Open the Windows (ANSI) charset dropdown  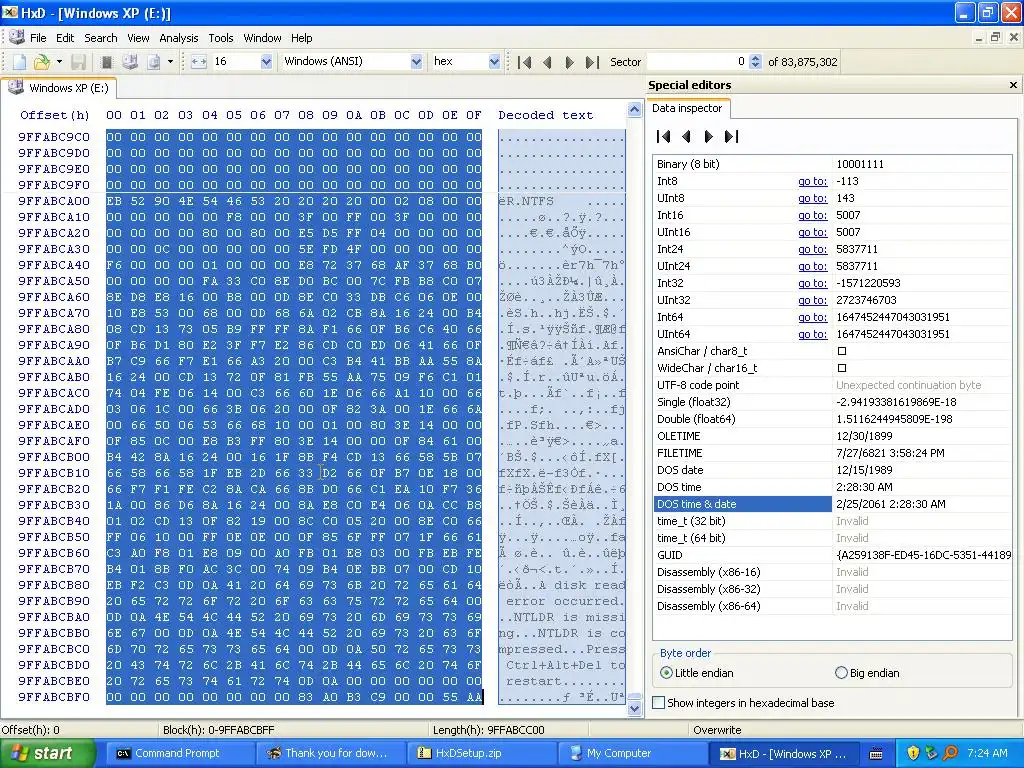click(416, 61)
